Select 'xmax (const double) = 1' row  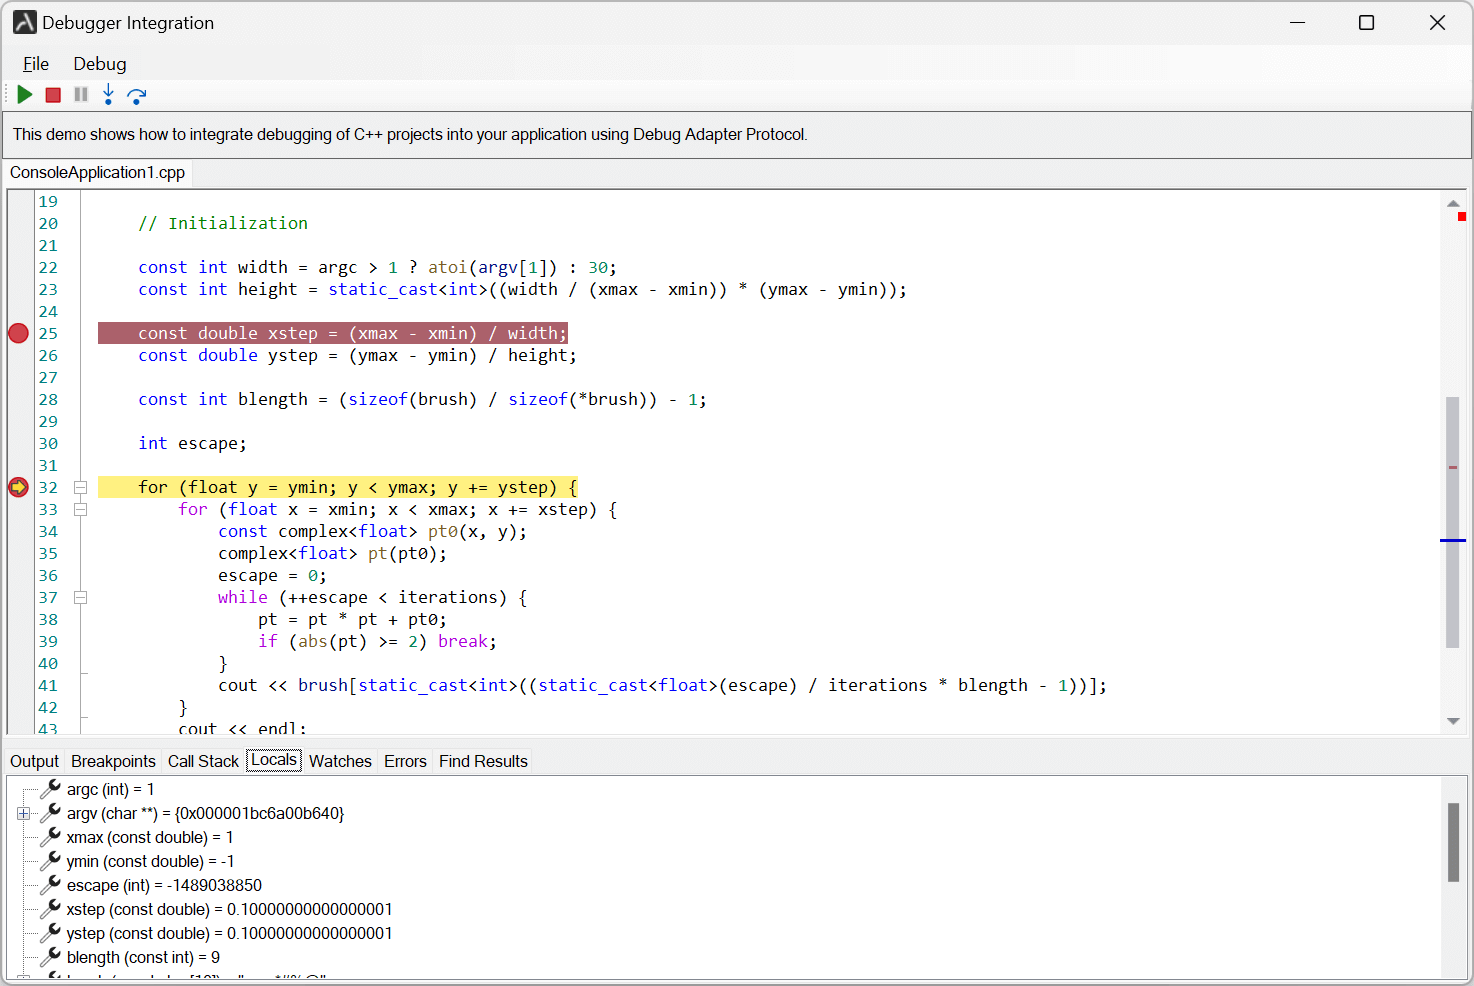click(x=150, y=838)
